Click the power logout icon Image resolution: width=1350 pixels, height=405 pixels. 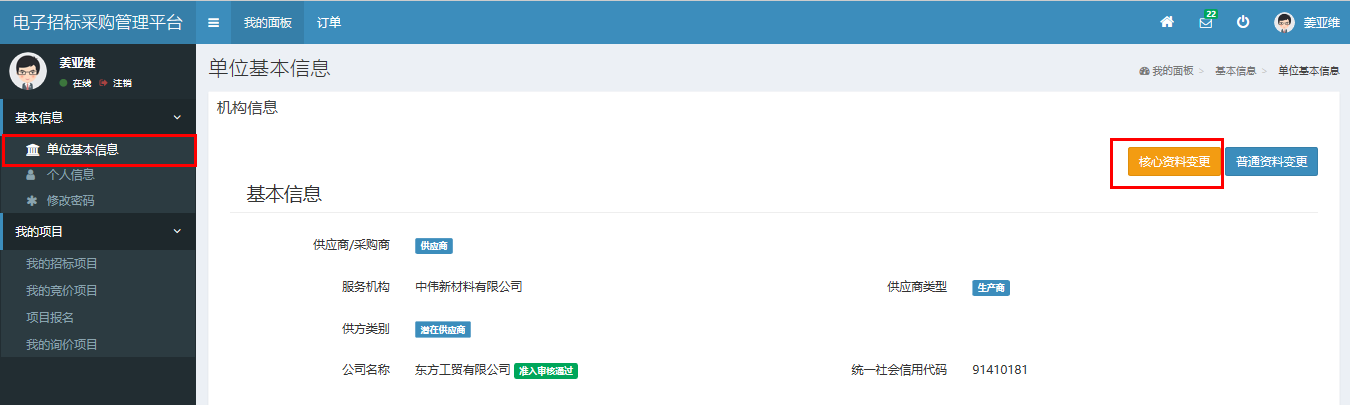1243,22
